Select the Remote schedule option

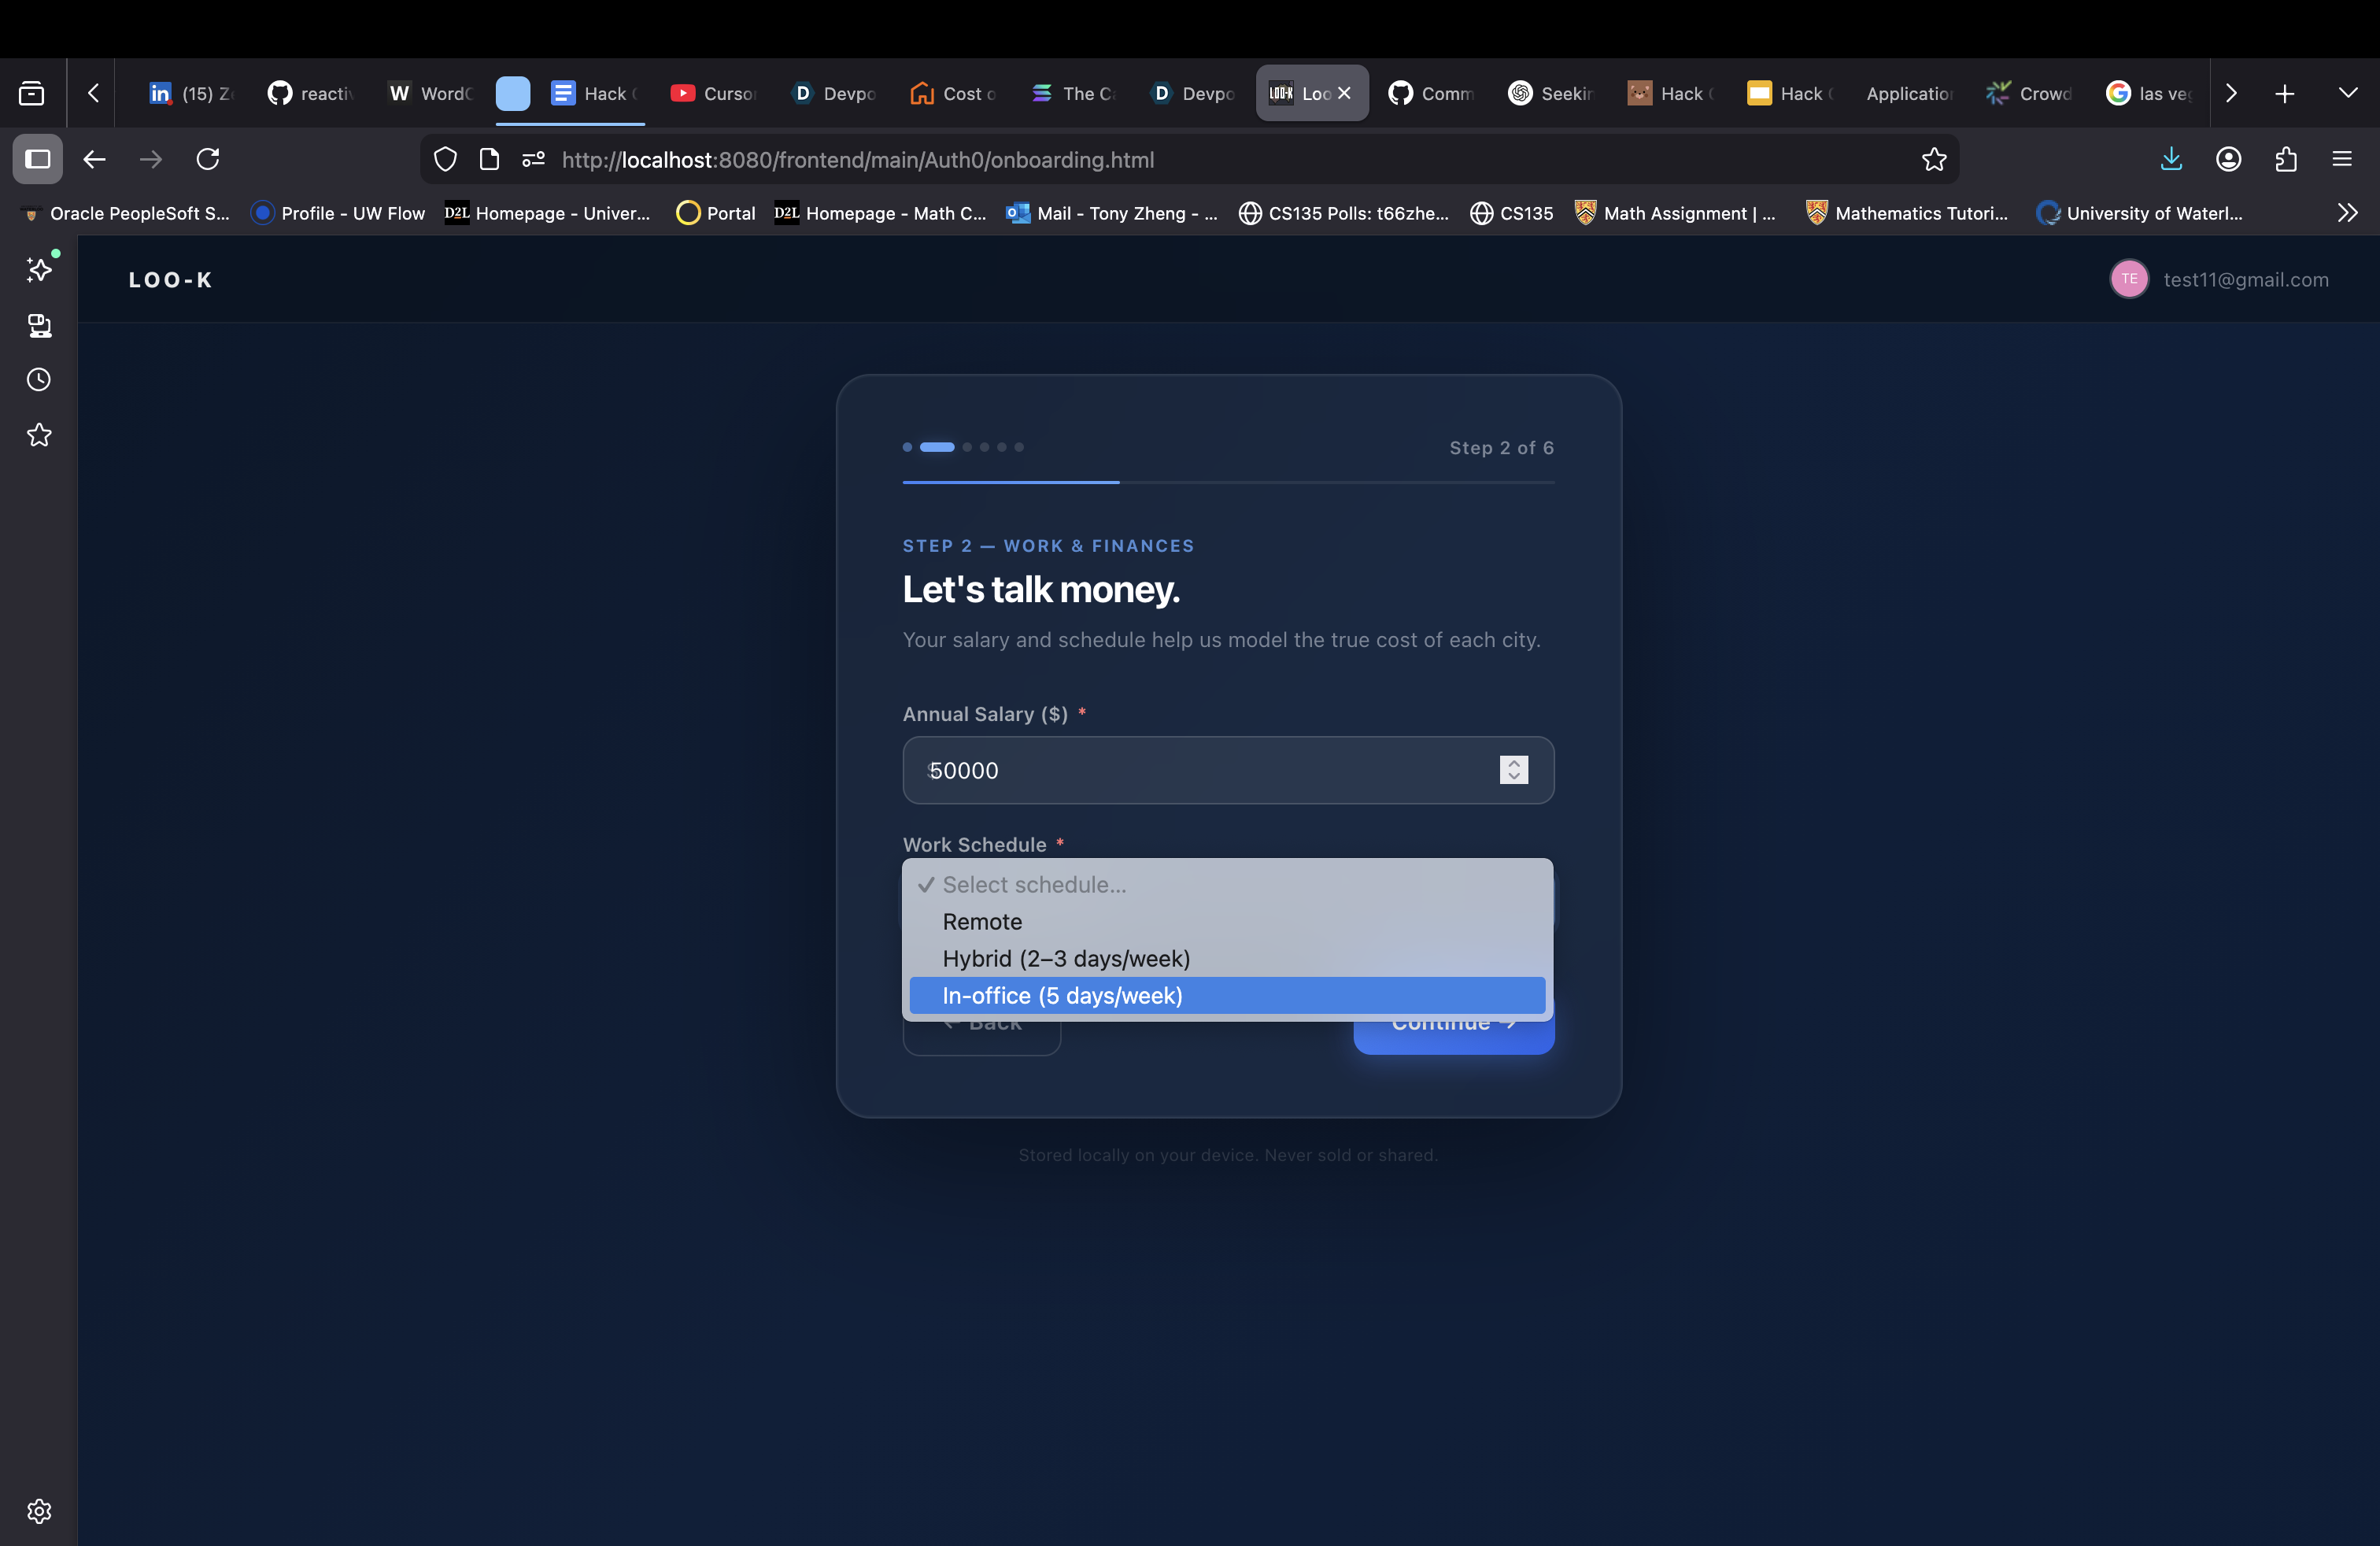coord(982,922)
